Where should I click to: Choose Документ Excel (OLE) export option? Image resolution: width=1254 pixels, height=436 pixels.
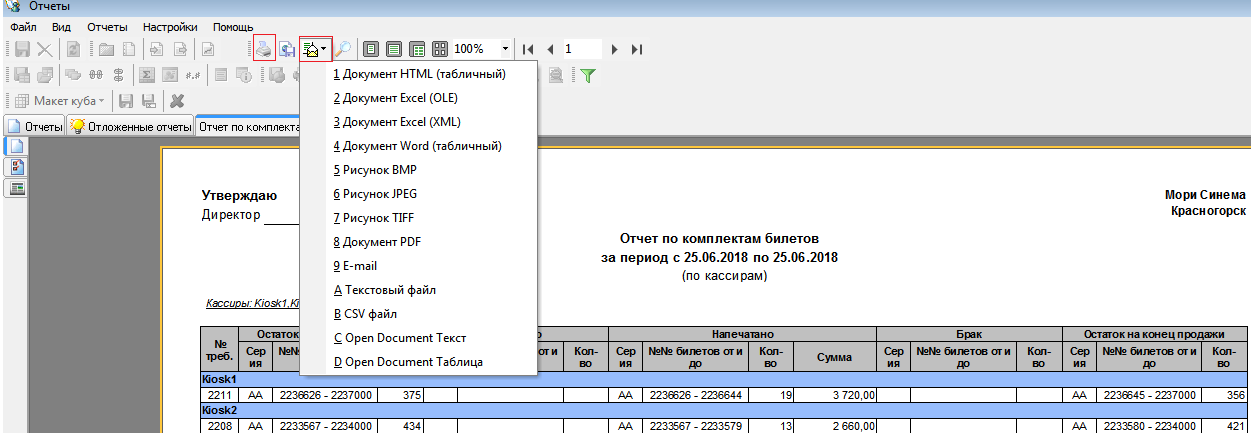pos(418,98)
